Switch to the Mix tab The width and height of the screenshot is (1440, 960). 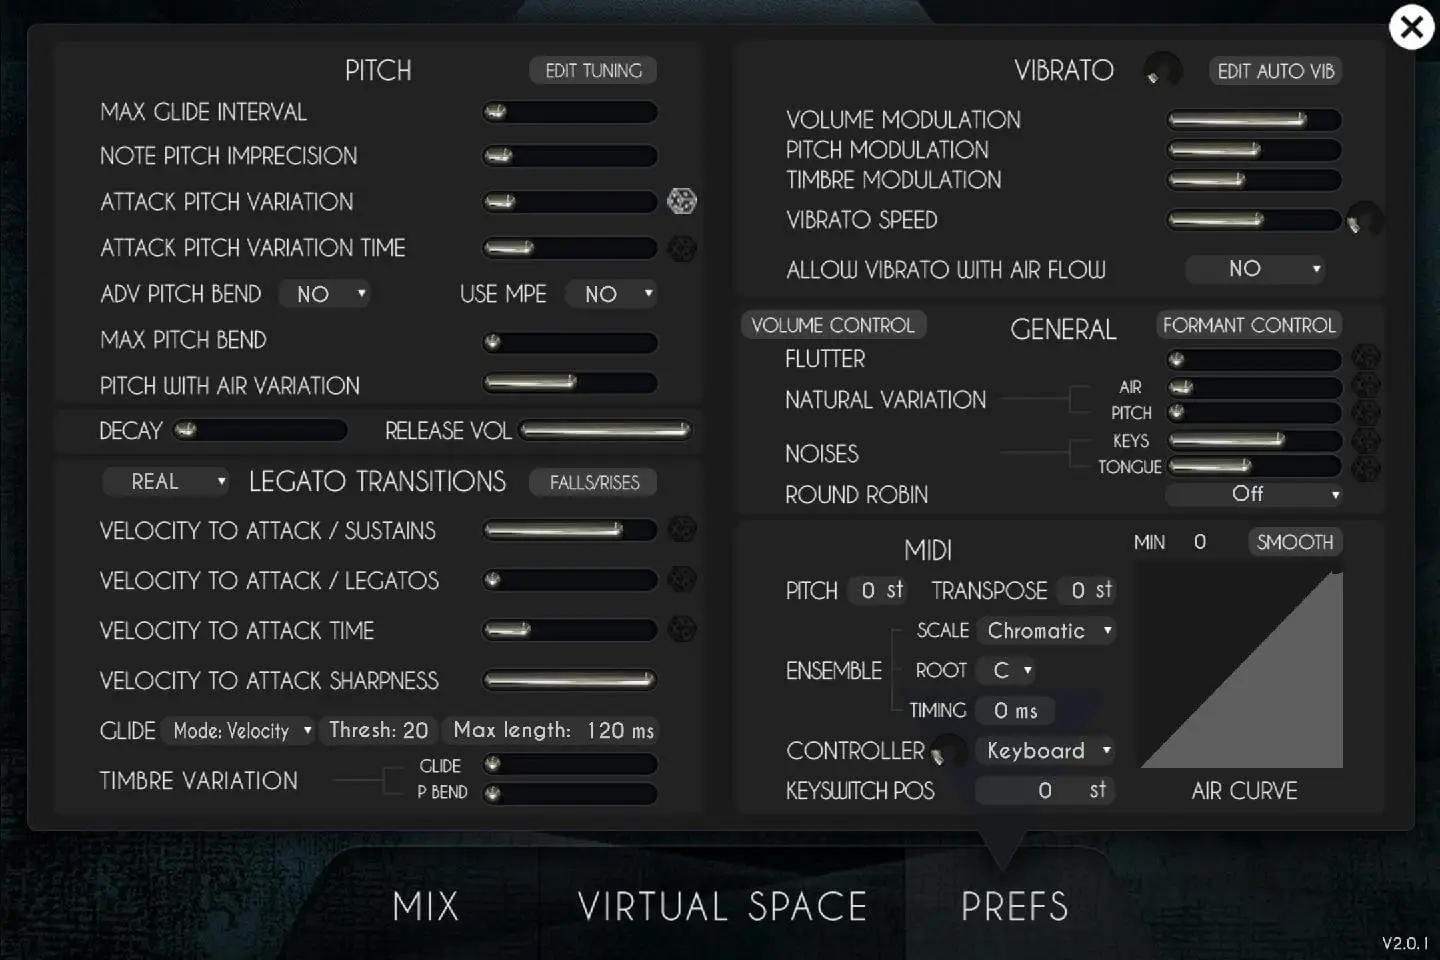point(426,907)
